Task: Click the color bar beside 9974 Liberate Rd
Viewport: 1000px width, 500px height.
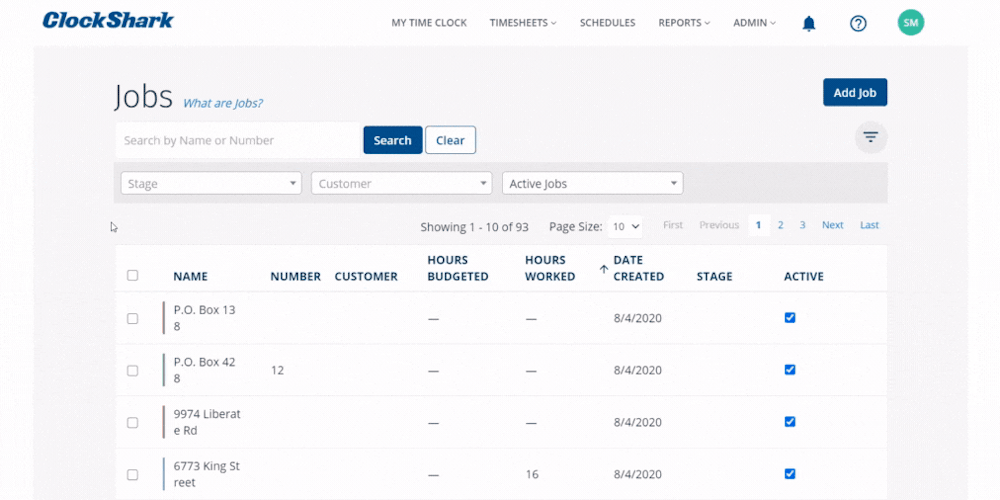Action: (163, 422)
